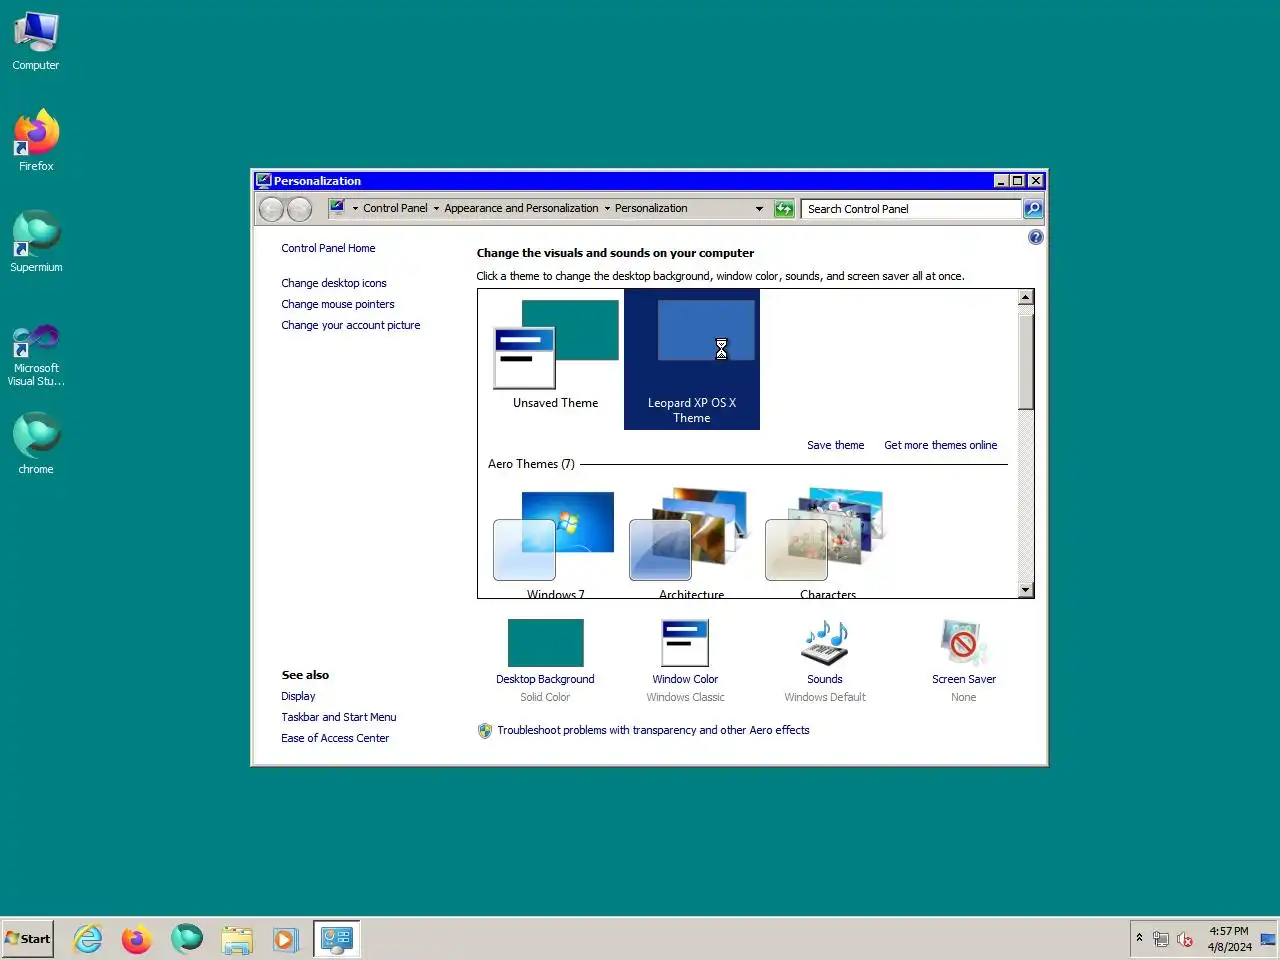The image size is (1280, 960).
Task: Open the Sounds settings icon
Action: (x=825, y=643)
